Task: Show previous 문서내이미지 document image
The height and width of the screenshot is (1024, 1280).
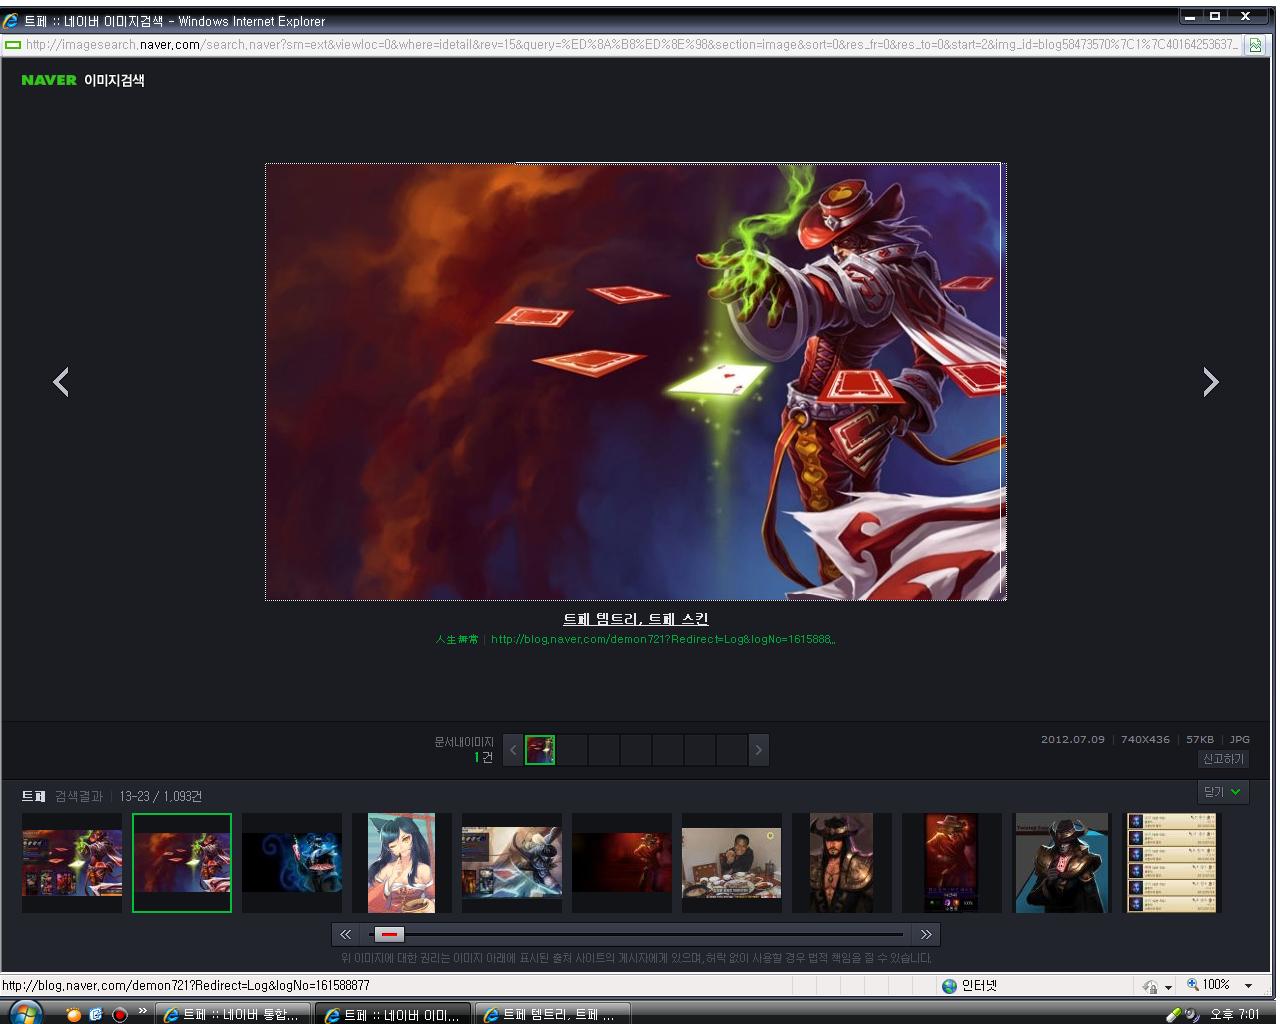Action: point(513,750)
